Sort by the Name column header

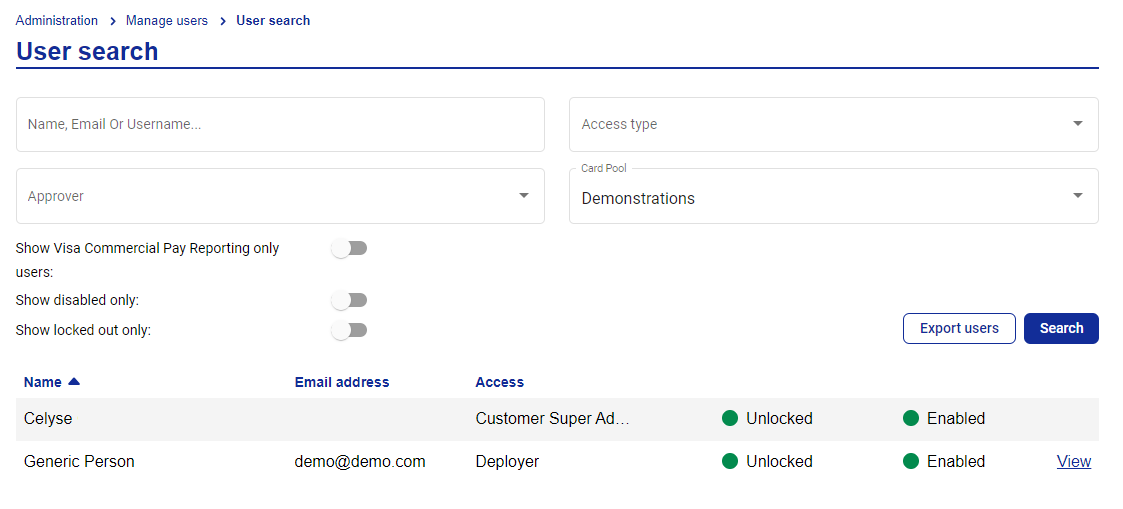pyautogui.click(x=43, y=382)
